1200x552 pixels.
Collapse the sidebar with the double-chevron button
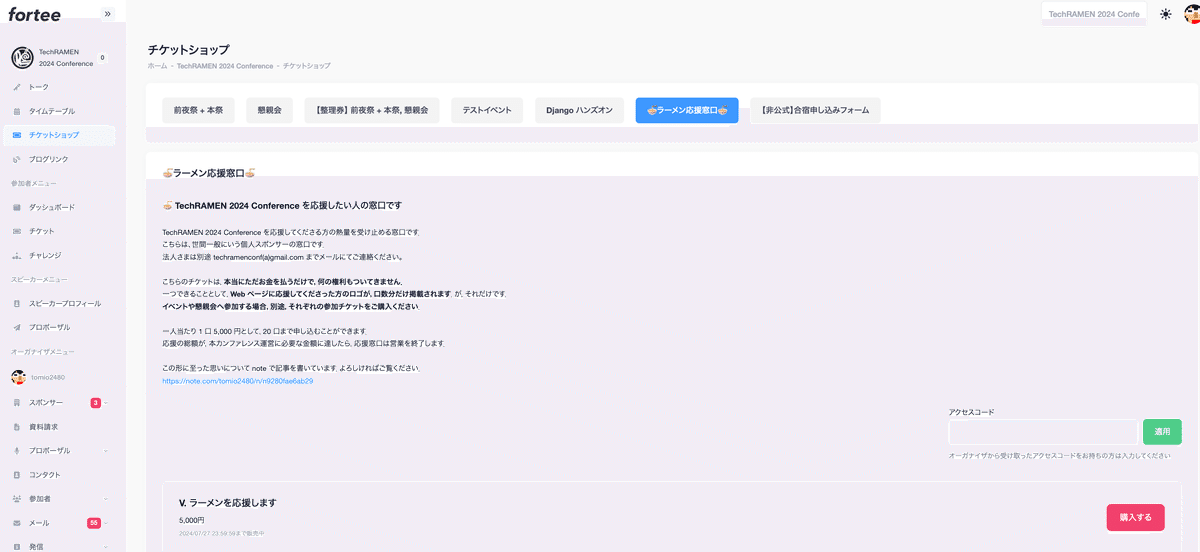click(107, 14)
